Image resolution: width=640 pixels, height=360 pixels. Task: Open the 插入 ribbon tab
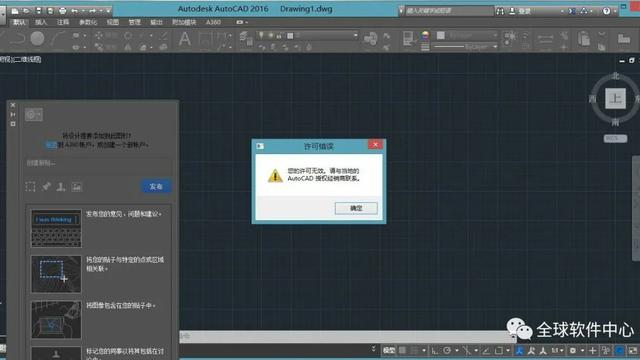pos(41,22)
